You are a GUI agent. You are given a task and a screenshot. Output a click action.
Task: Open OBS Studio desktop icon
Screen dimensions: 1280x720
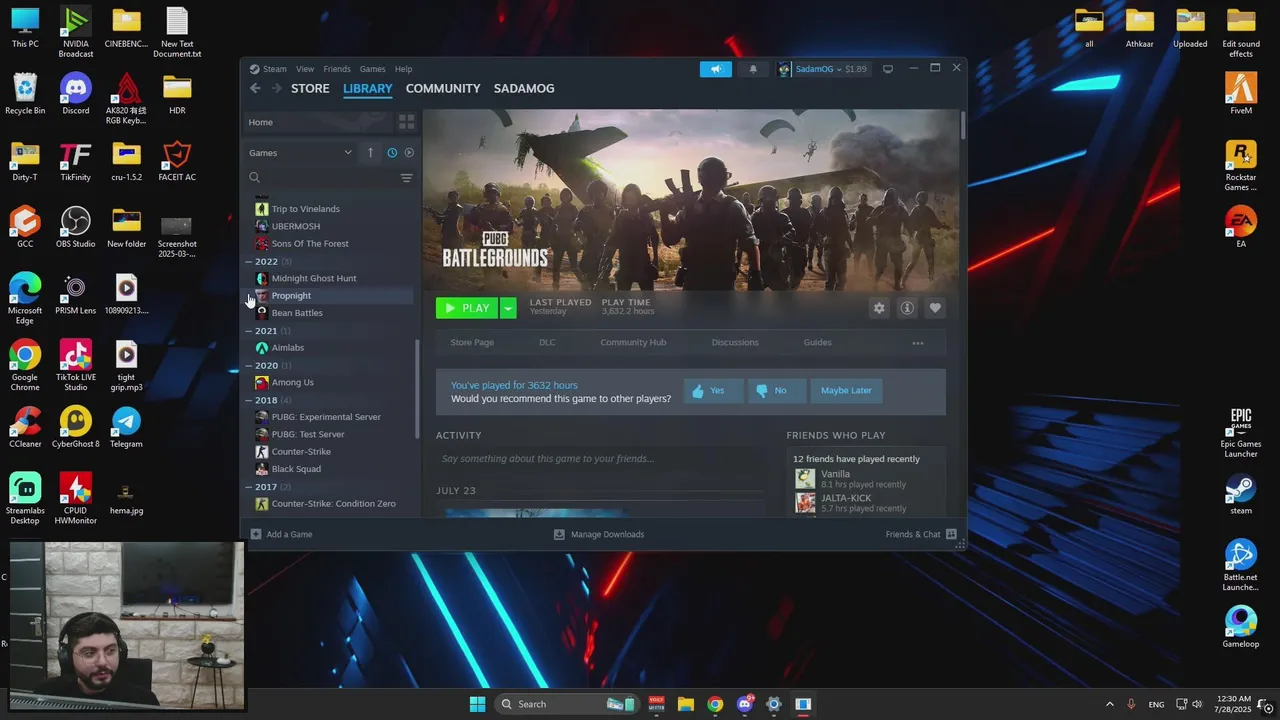pos(76,228)
